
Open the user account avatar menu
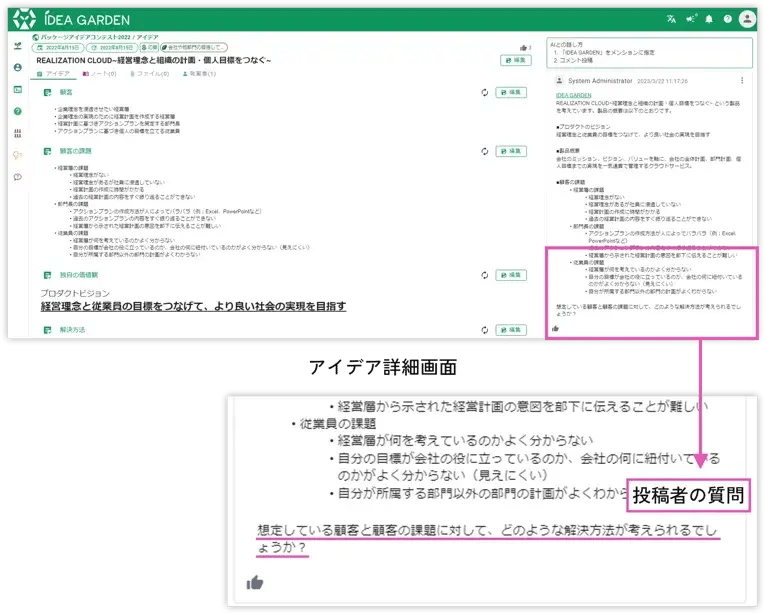click(x=747, y=19)
